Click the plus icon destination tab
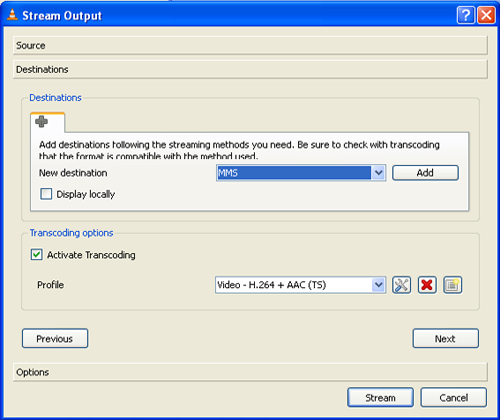 47,122
